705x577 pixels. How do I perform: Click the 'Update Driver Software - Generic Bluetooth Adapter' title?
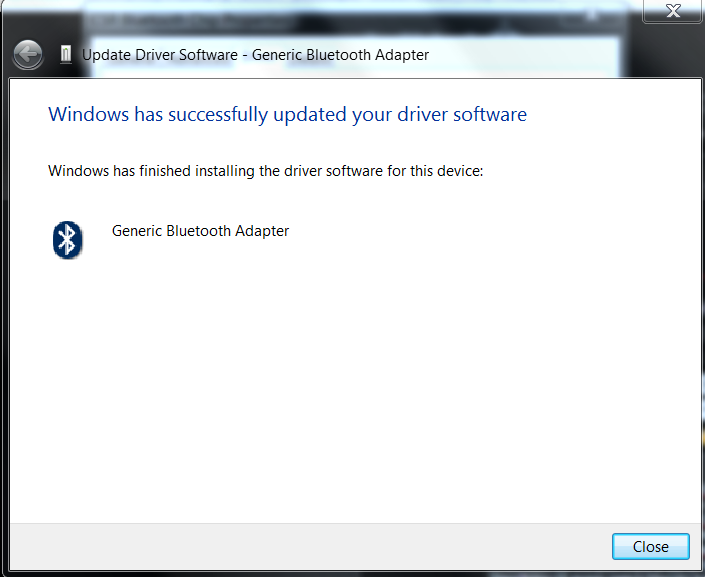tap(255, 55)
